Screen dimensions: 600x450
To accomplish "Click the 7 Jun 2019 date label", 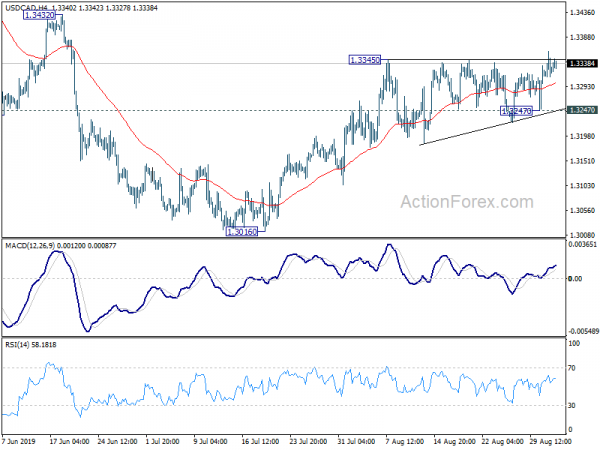I will [20, 442].
